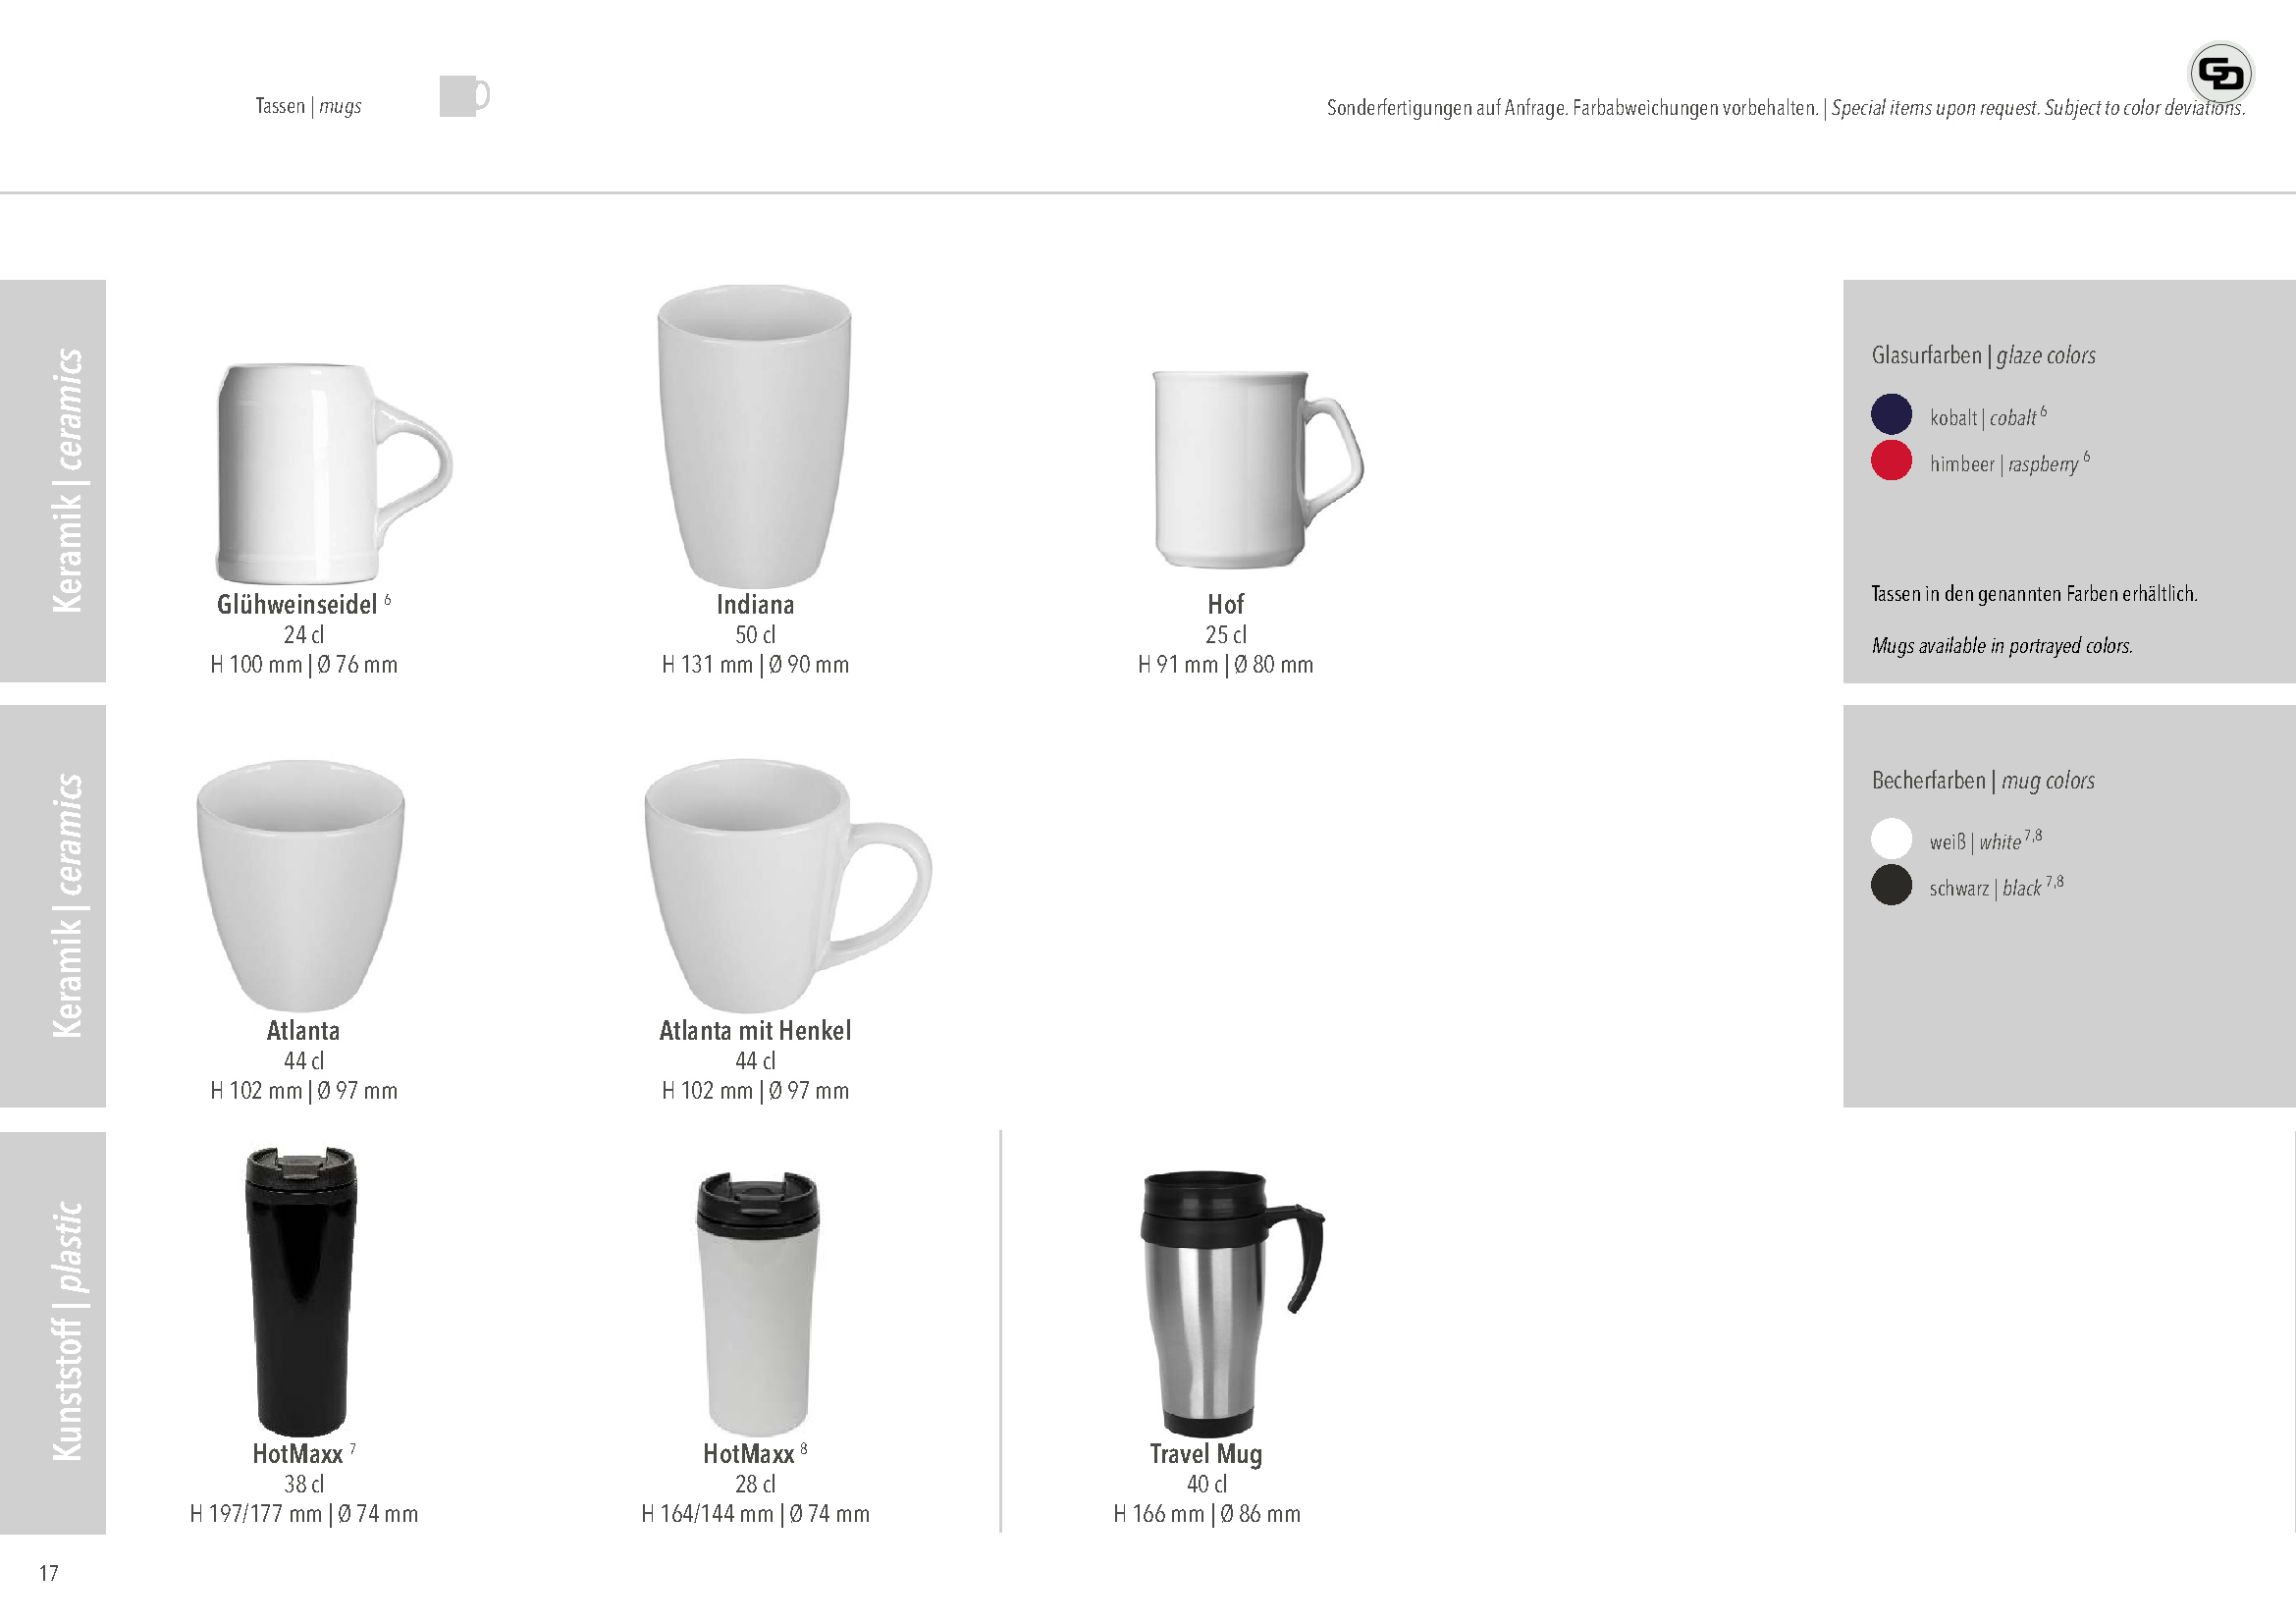Choose the Atlanta cup without handle
The image size is (2296, 1624).
point(301,886)
